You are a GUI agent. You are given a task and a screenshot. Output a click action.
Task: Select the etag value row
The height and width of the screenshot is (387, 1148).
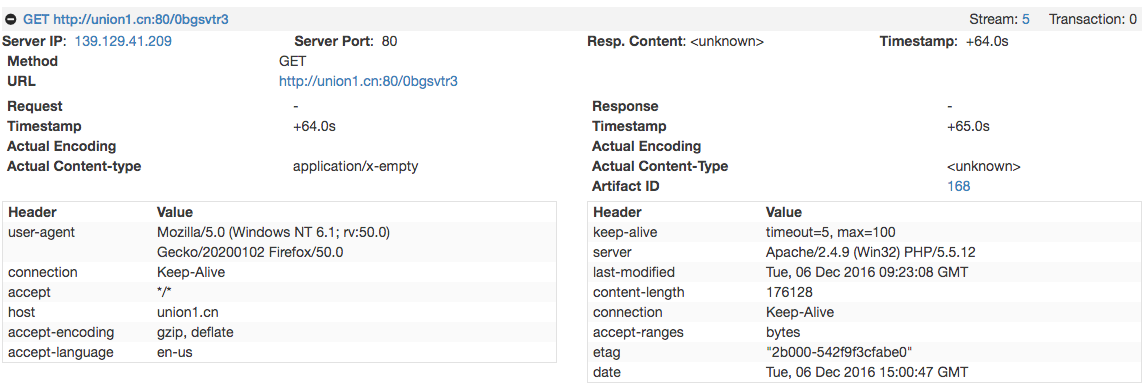pos(865,352)
